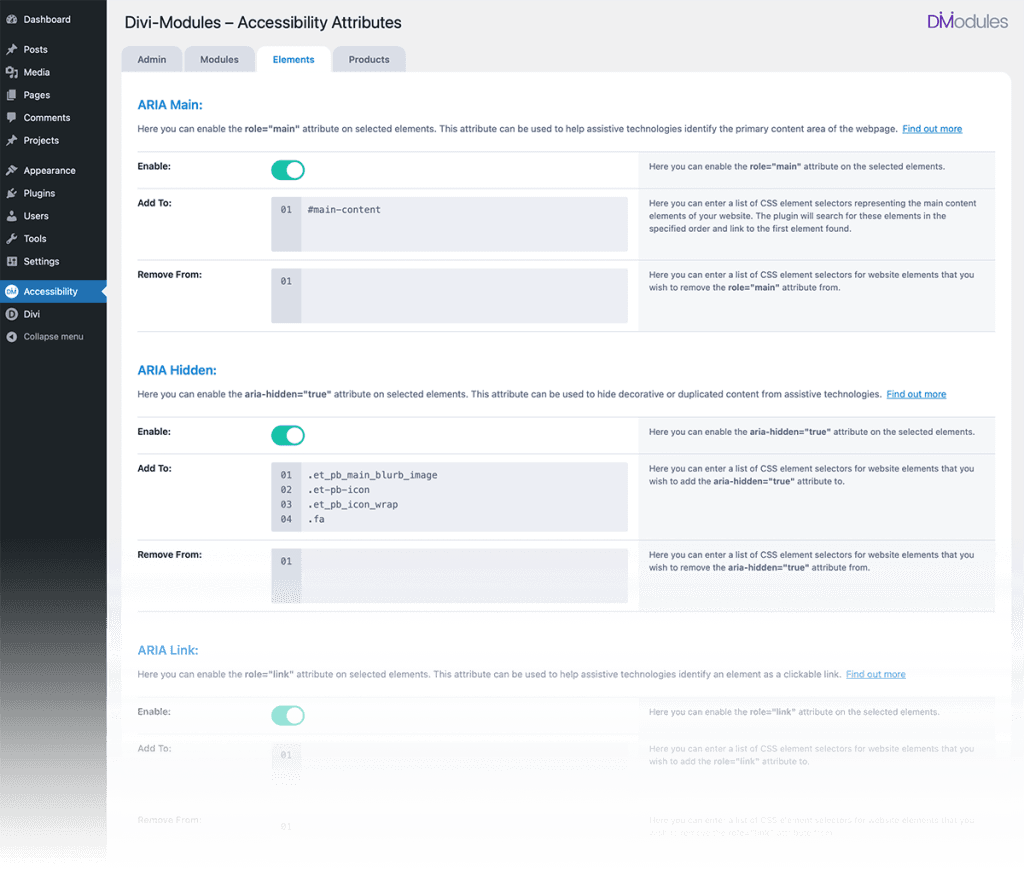This screenshot has height=876, width=1024.
Task: Toggle the ARIA Link enable switch
Action: (x=287, y=715)
